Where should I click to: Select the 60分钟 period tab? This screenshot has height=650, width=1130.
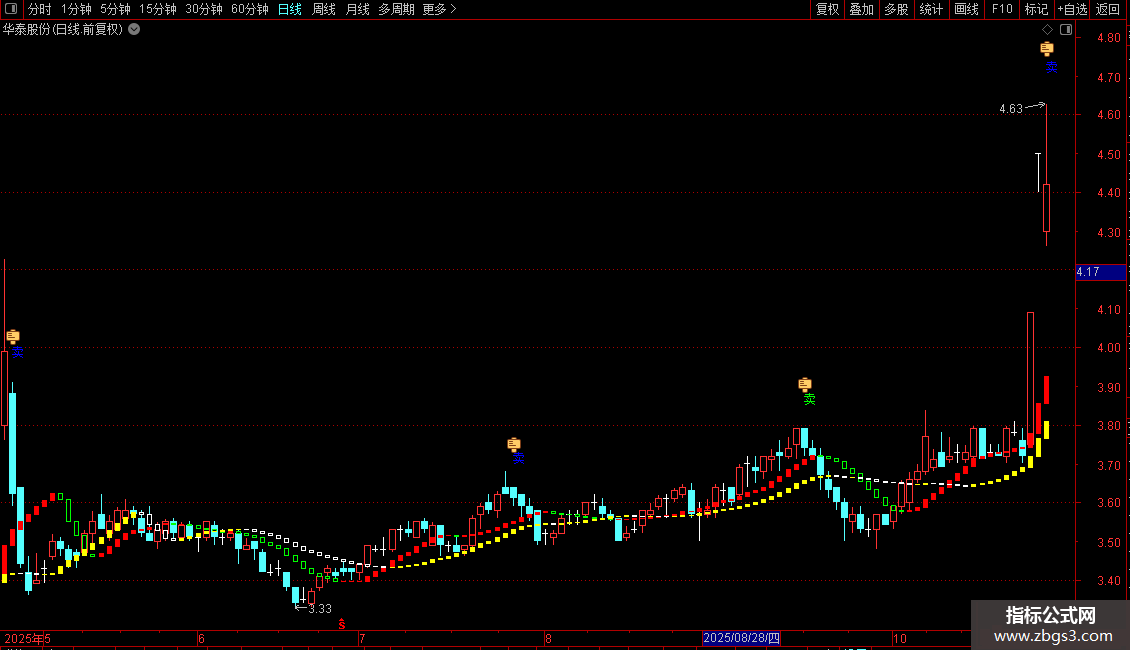click(x=250, y=9)
